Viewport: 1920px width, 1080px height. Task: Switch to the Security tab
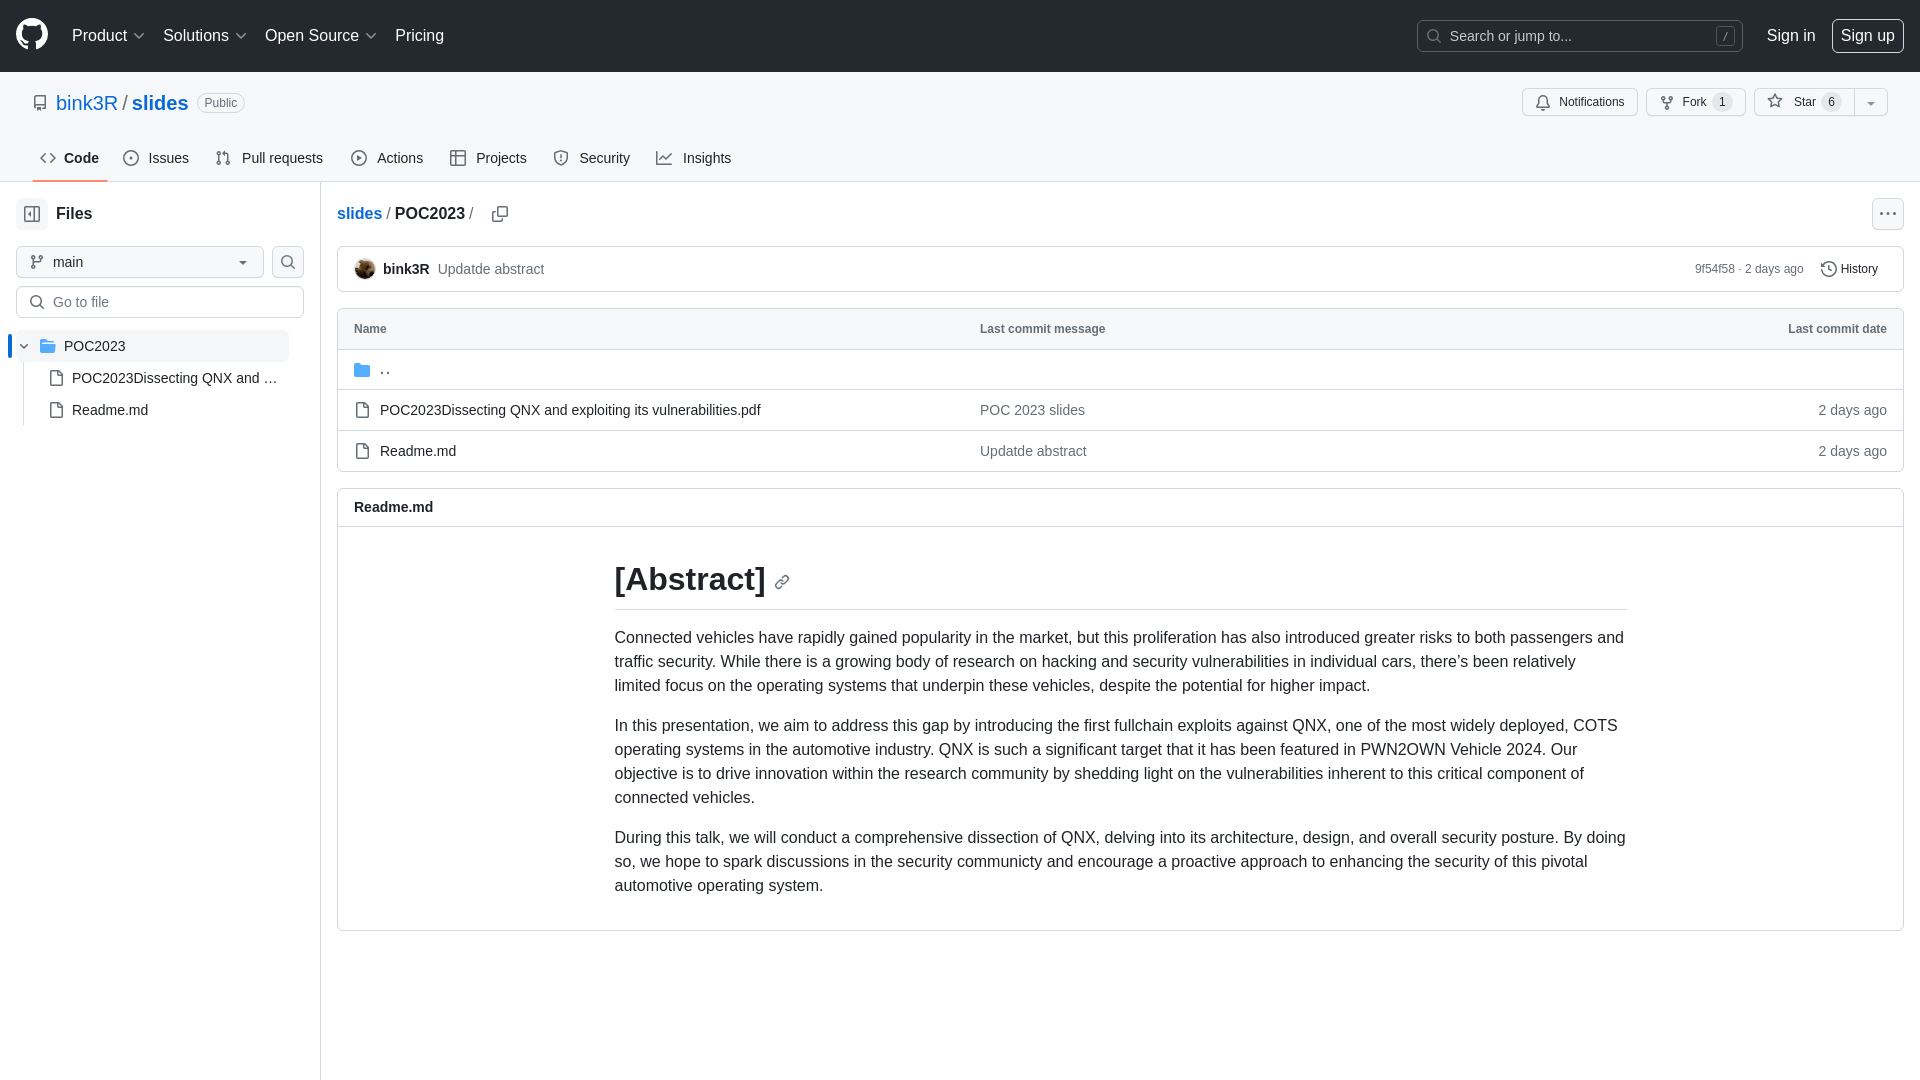(x=591, y=158)
